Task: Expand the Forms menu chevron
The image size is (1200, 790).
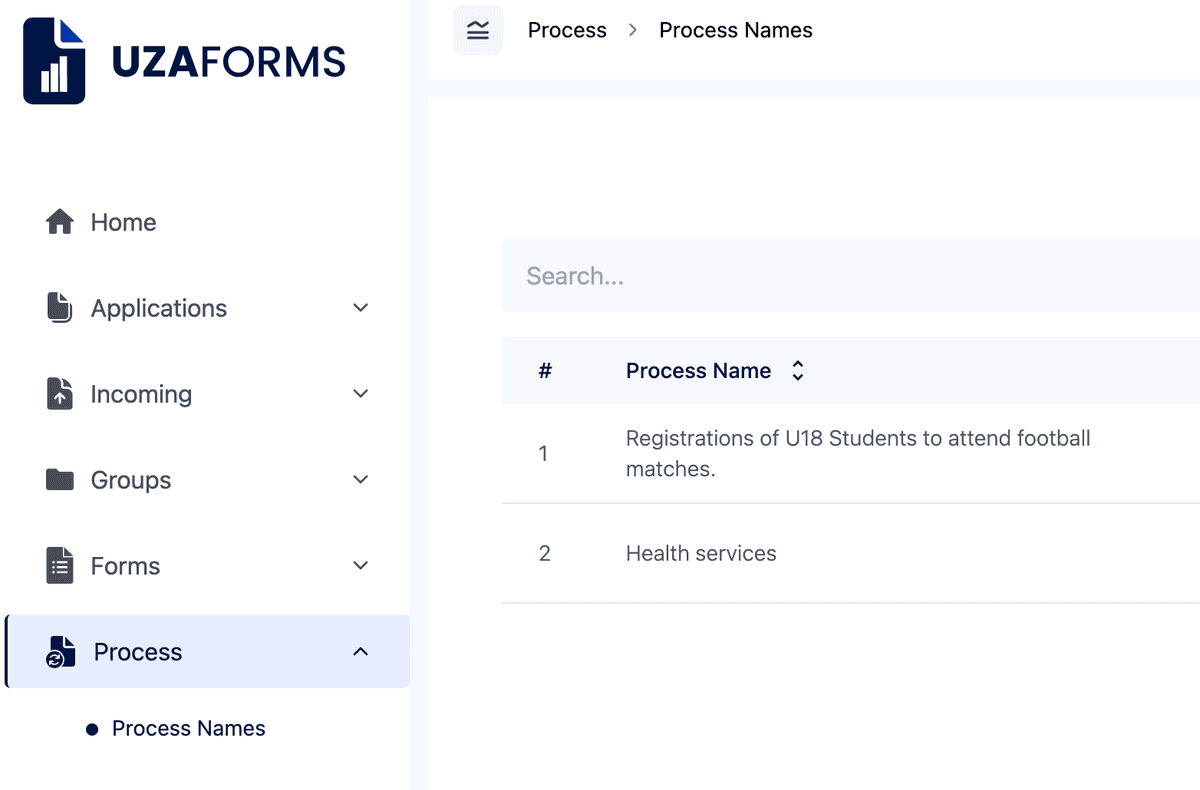Action: pyautogui.click(x=361, y=566)
